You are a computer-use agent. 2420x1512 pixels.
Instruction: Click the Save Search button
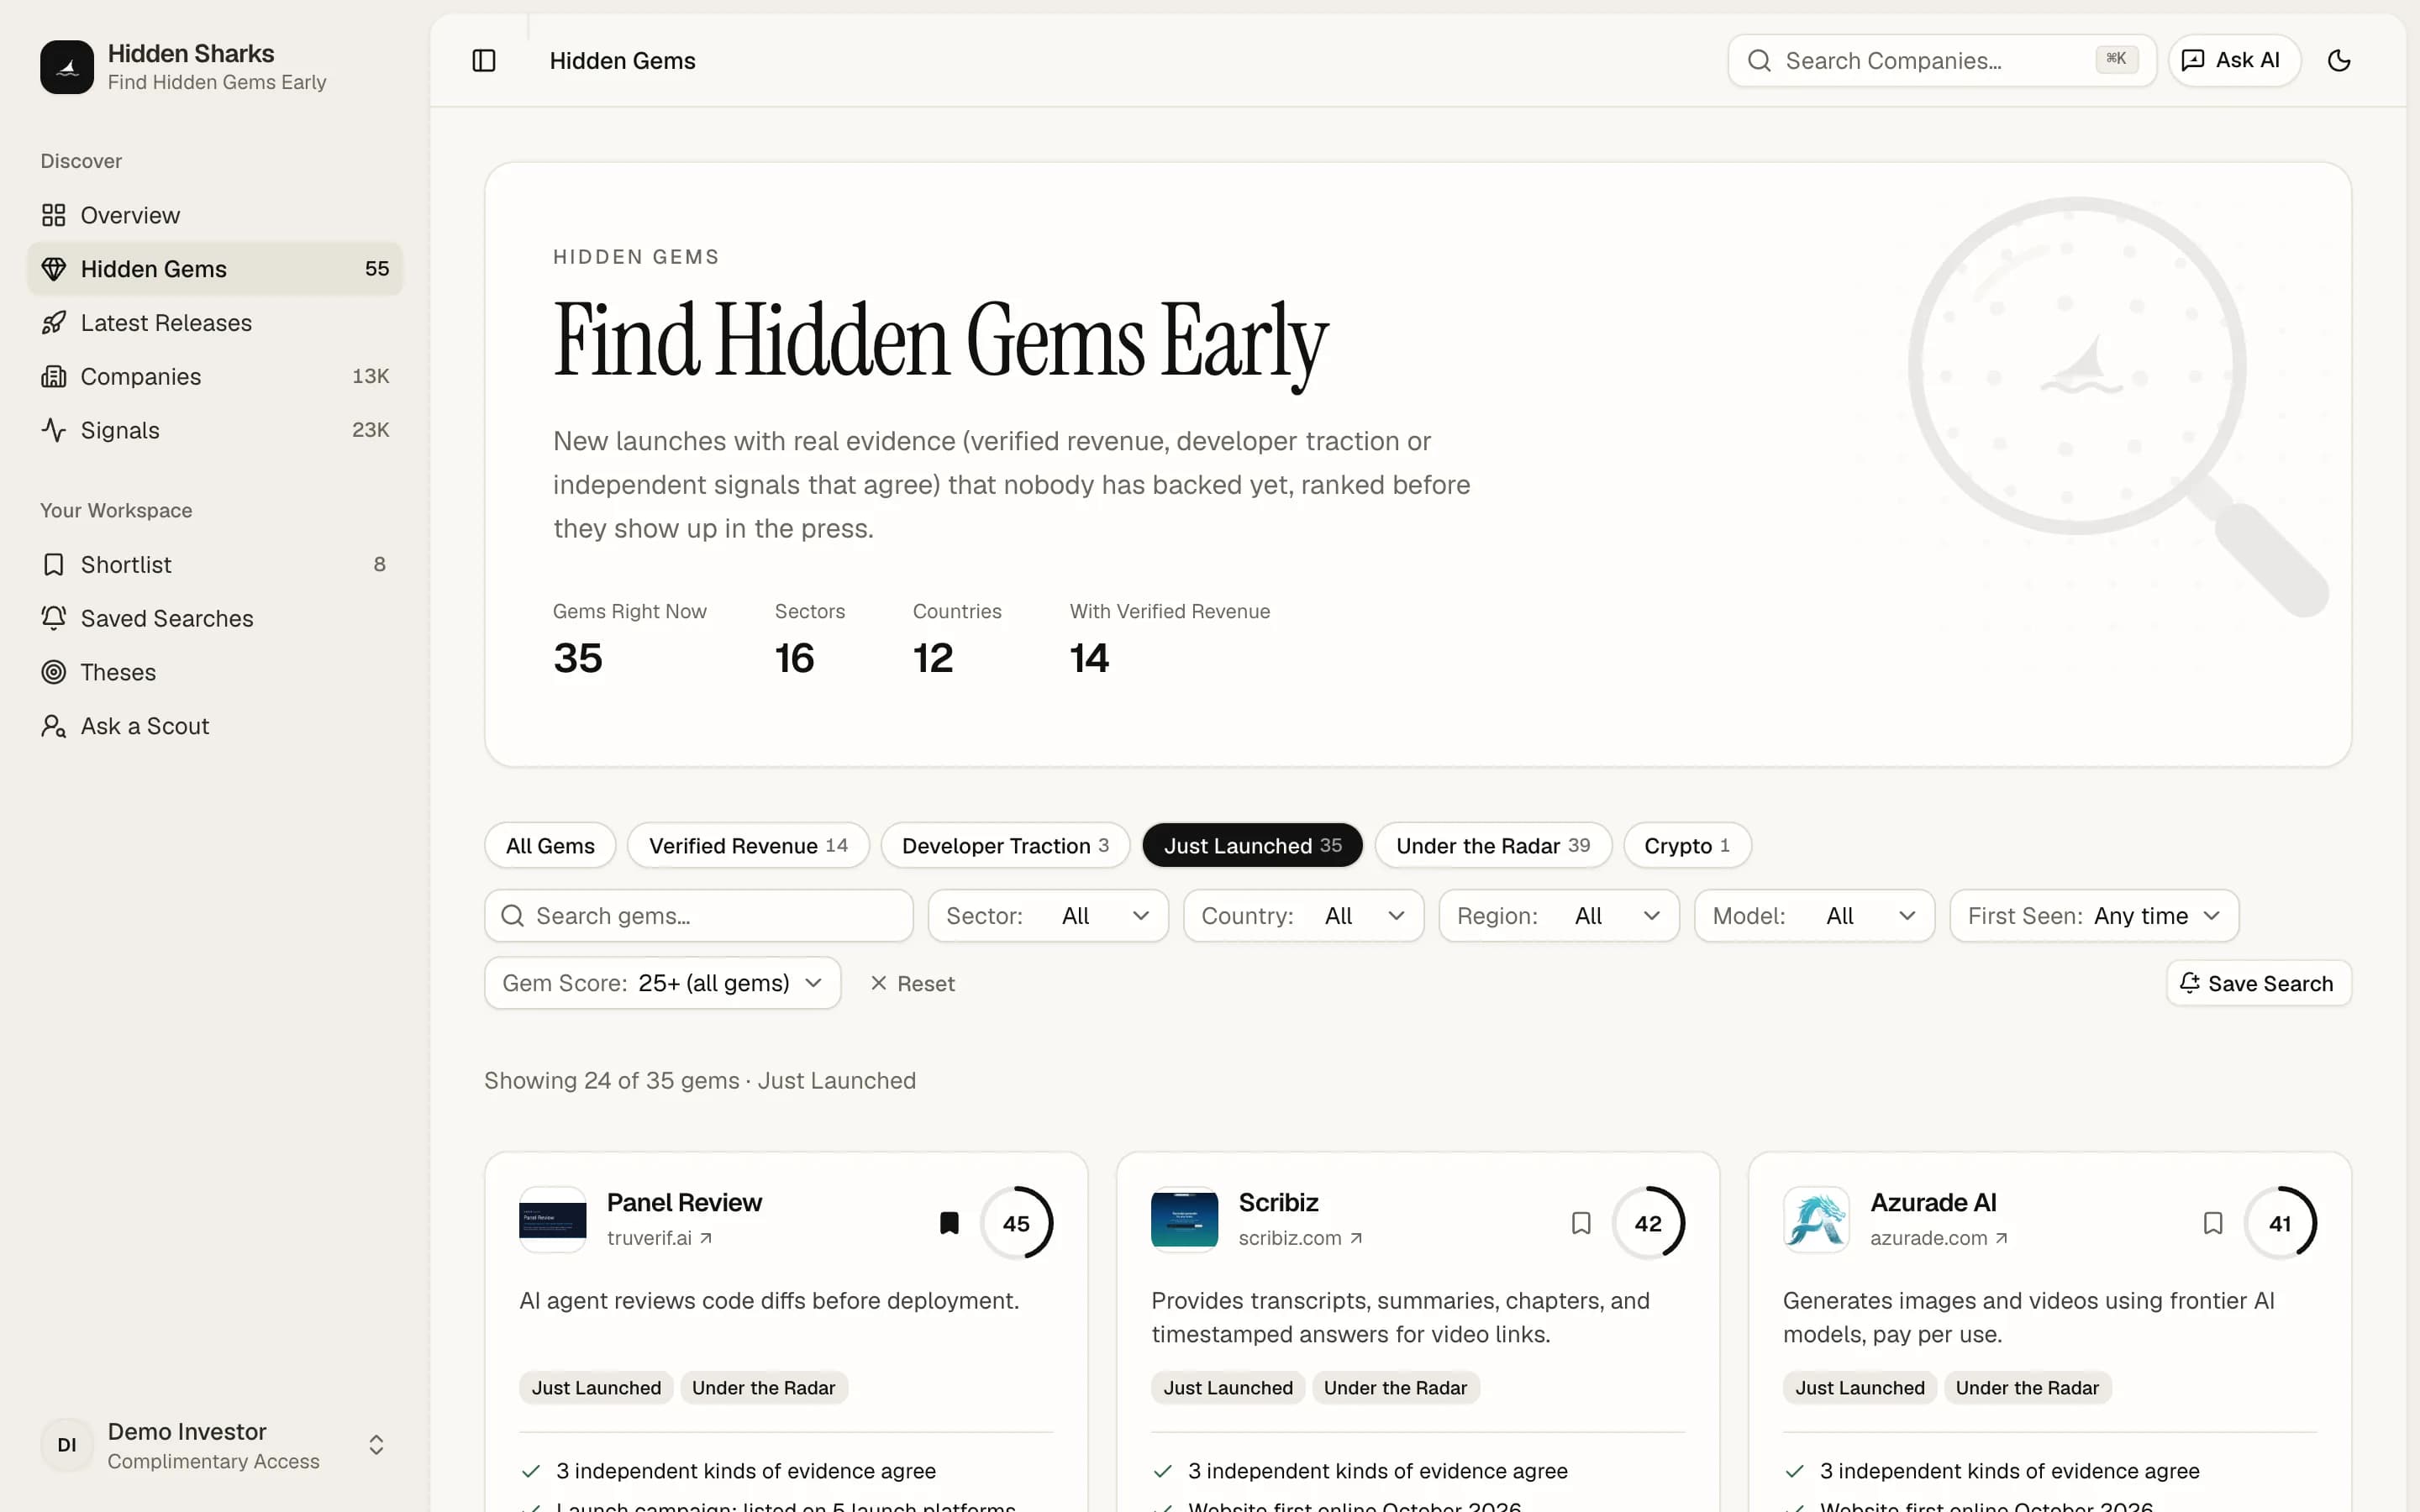click(x=2259, y=984)
